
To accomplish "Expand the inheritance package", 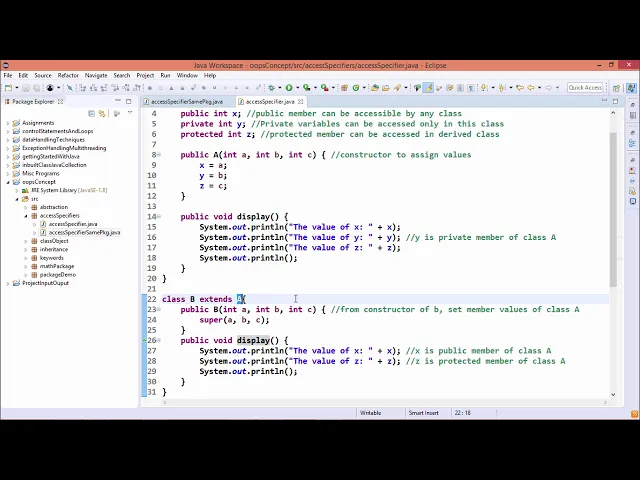I will click(26, 249).
